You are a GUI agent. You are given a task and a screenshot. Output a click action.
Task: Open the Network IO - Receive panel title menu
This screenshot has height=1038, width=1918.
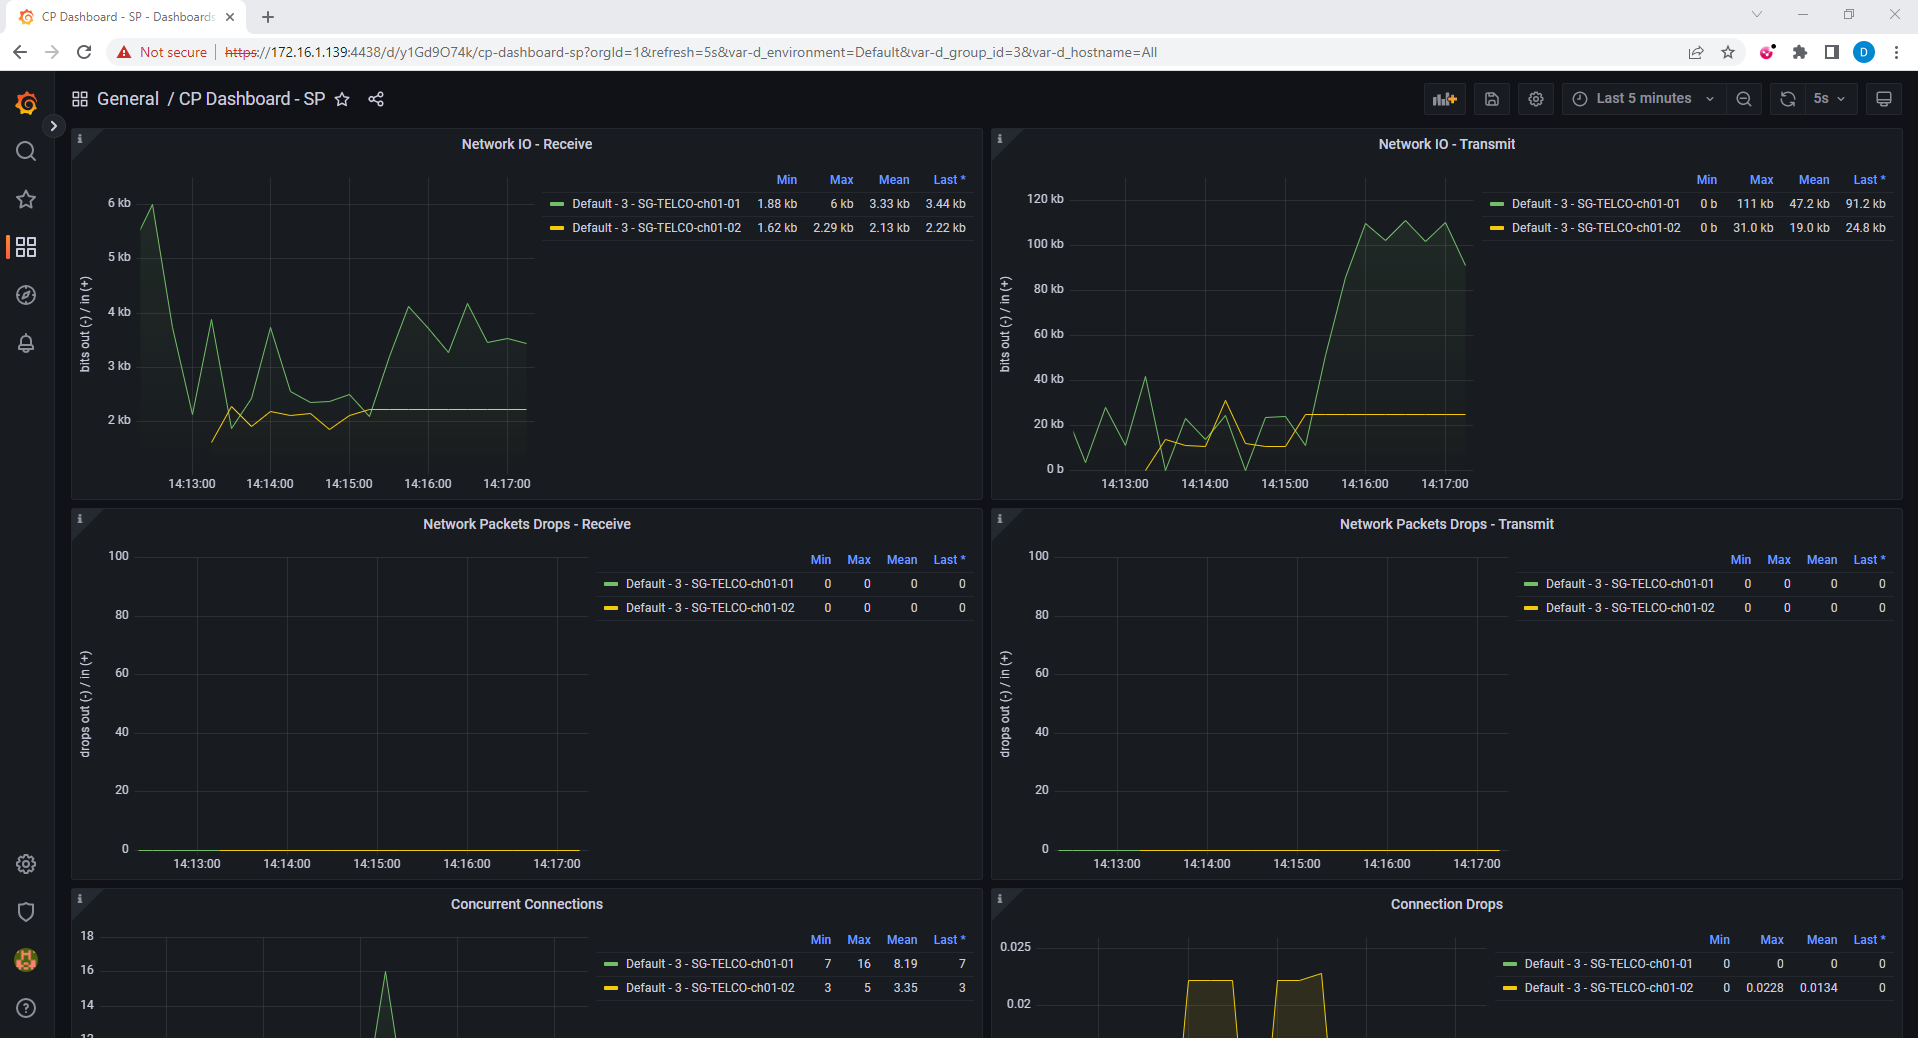click(527, 144)
